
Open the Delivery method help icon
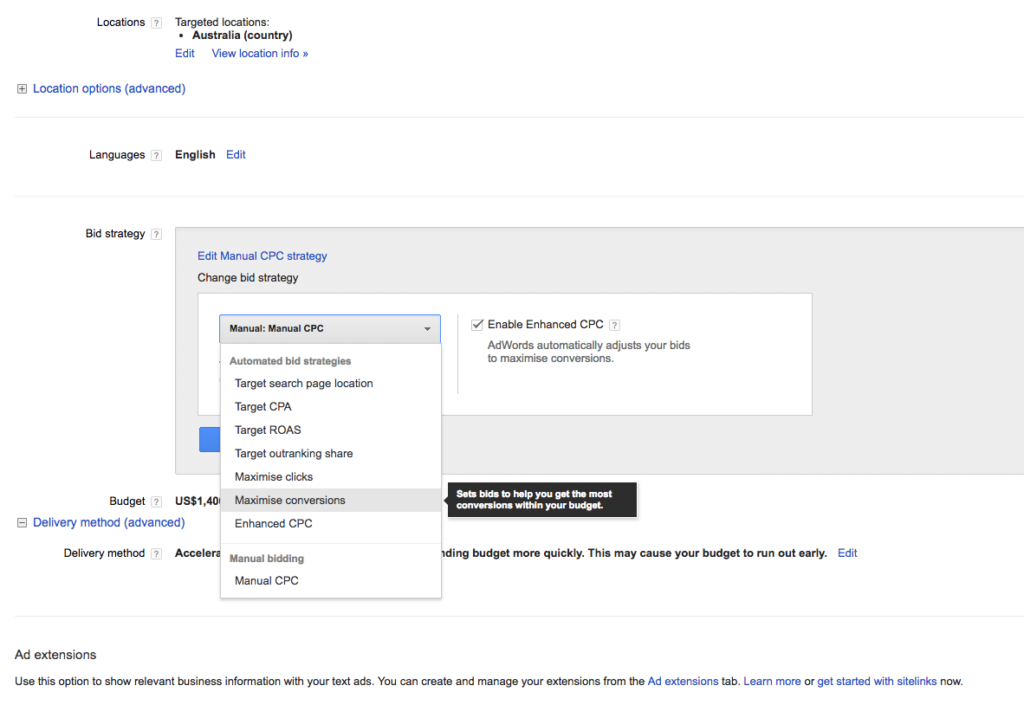(x=156, y=553)
